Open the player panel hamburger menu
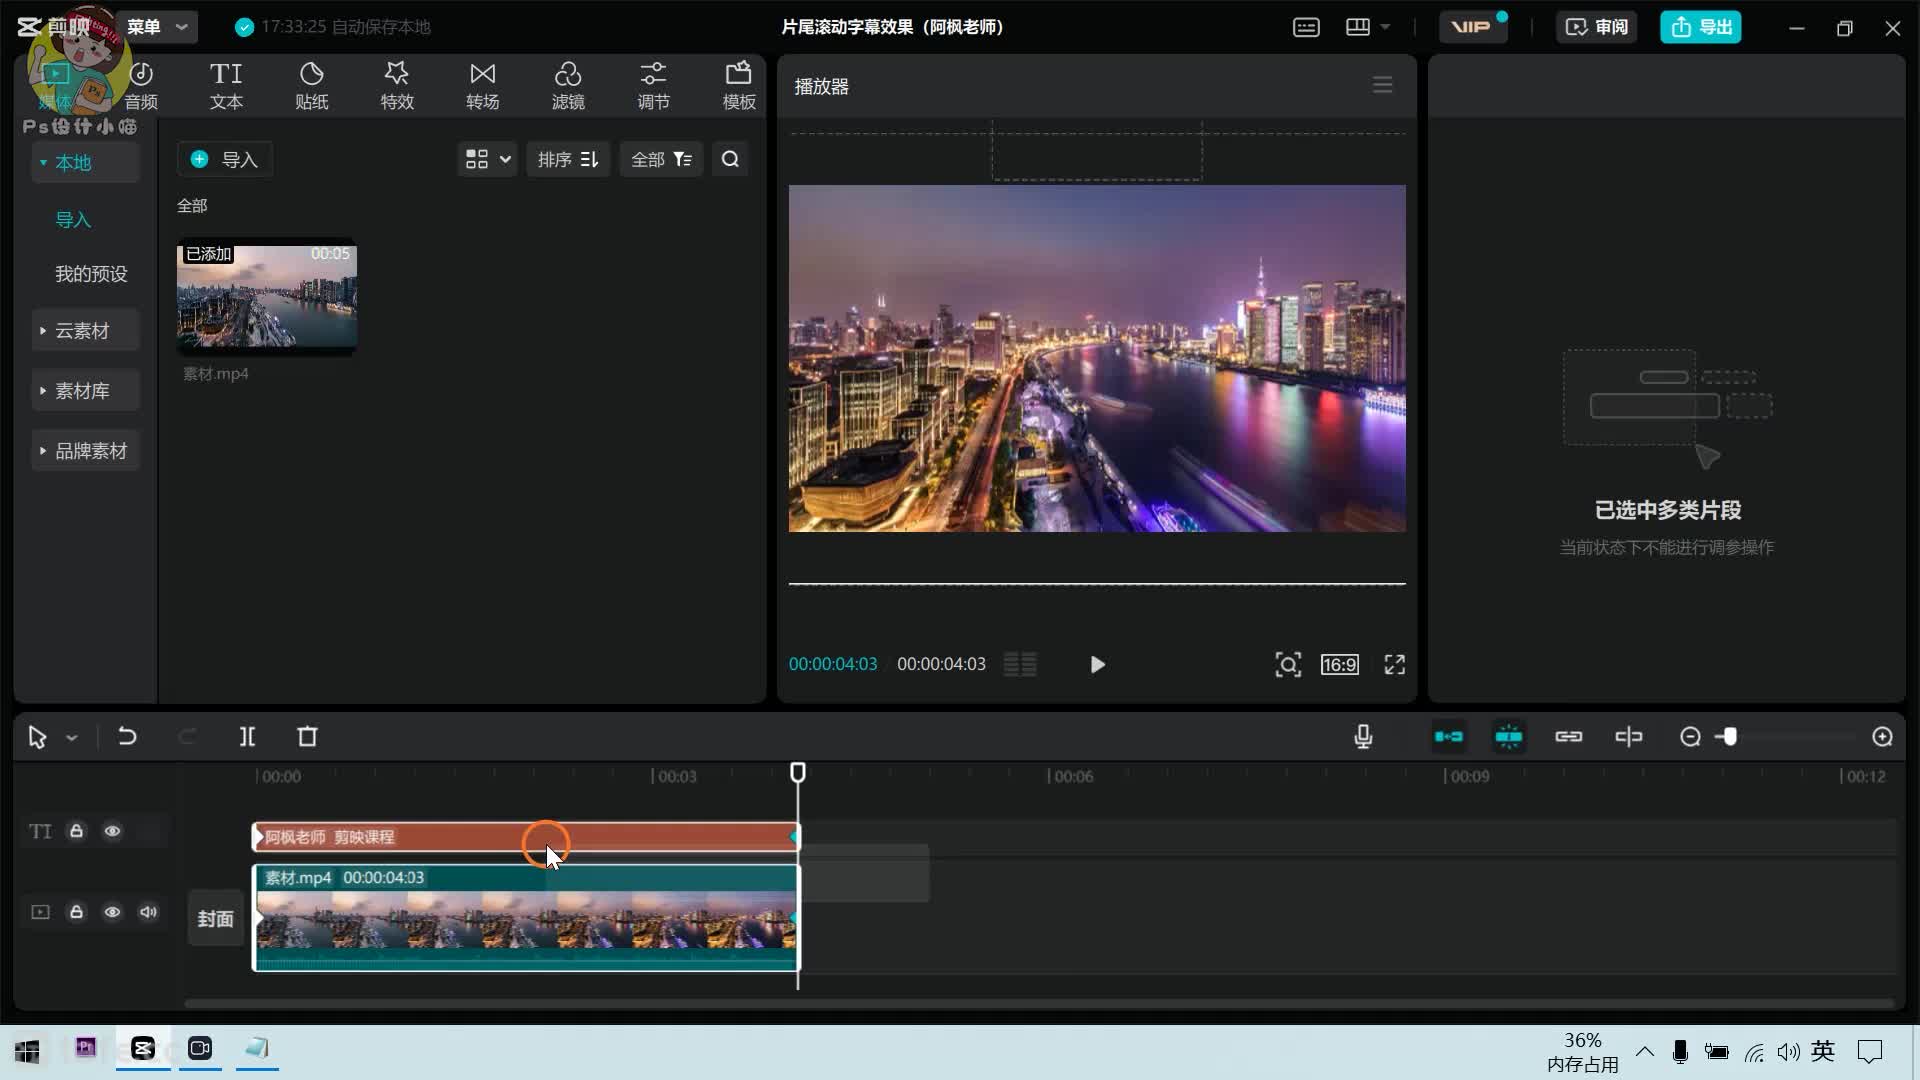 click(x=1383, y=85)
